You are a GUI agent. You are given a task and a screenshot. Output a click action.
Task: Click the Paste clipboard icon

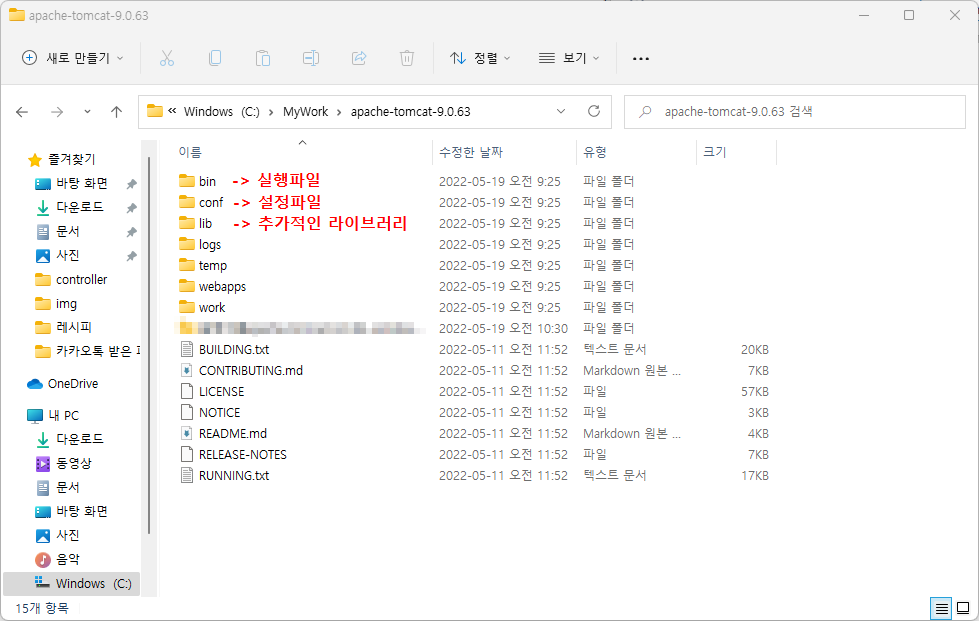263,58
